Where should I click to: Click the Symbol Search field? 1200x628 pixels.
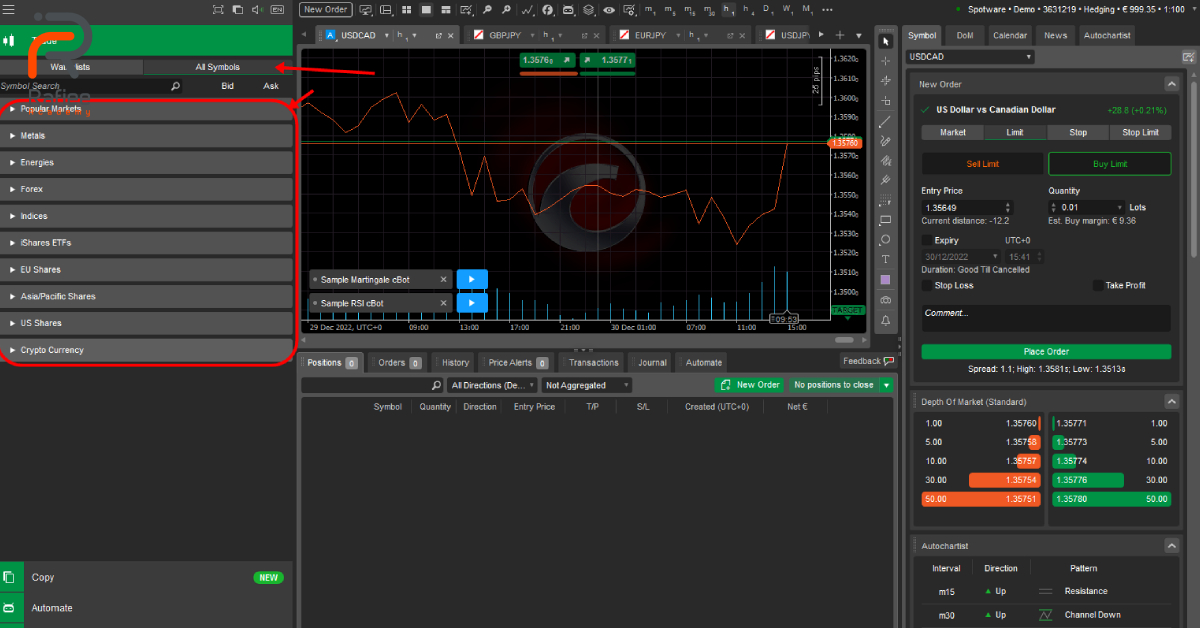tap(91, 86)
